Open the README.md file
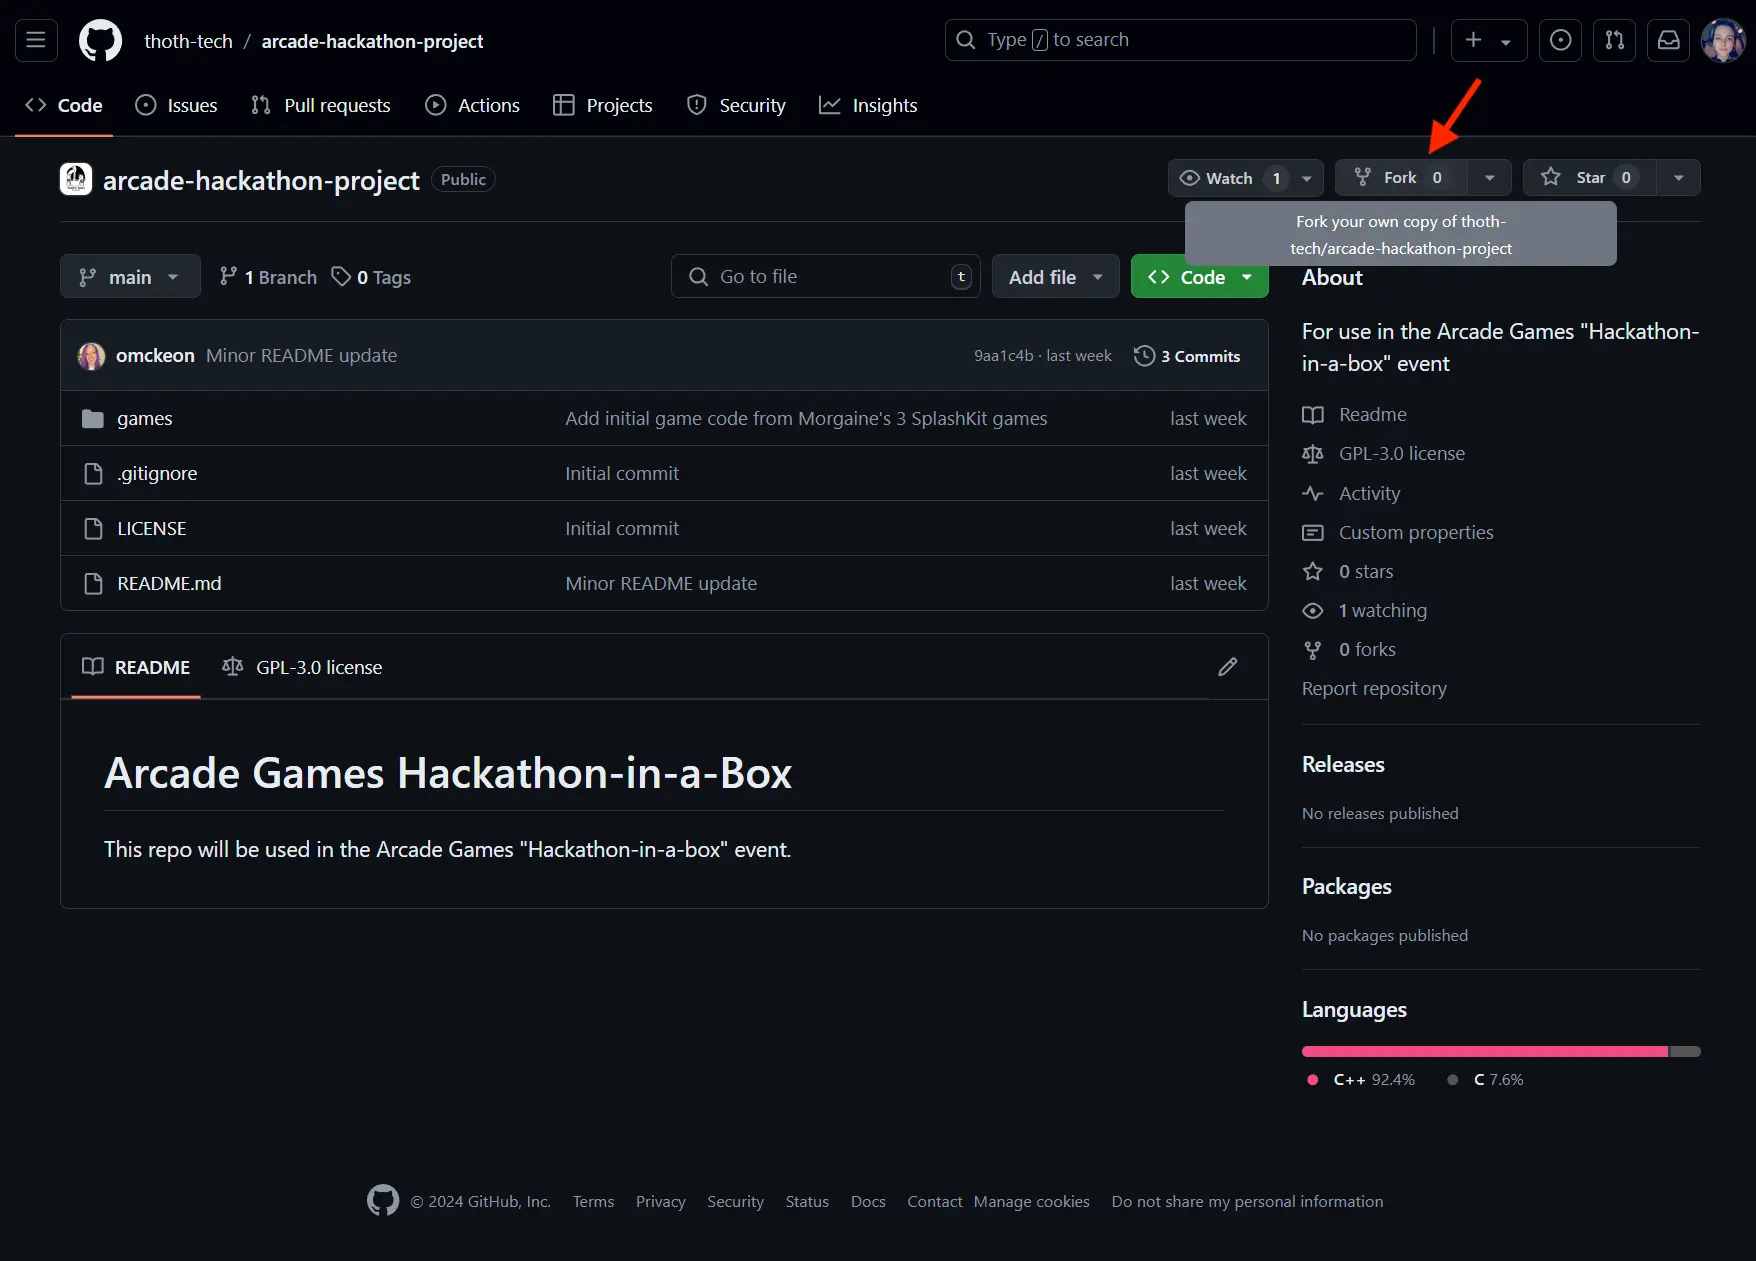The width and height of the screenshot is (1756, 1261). (169, 583)
